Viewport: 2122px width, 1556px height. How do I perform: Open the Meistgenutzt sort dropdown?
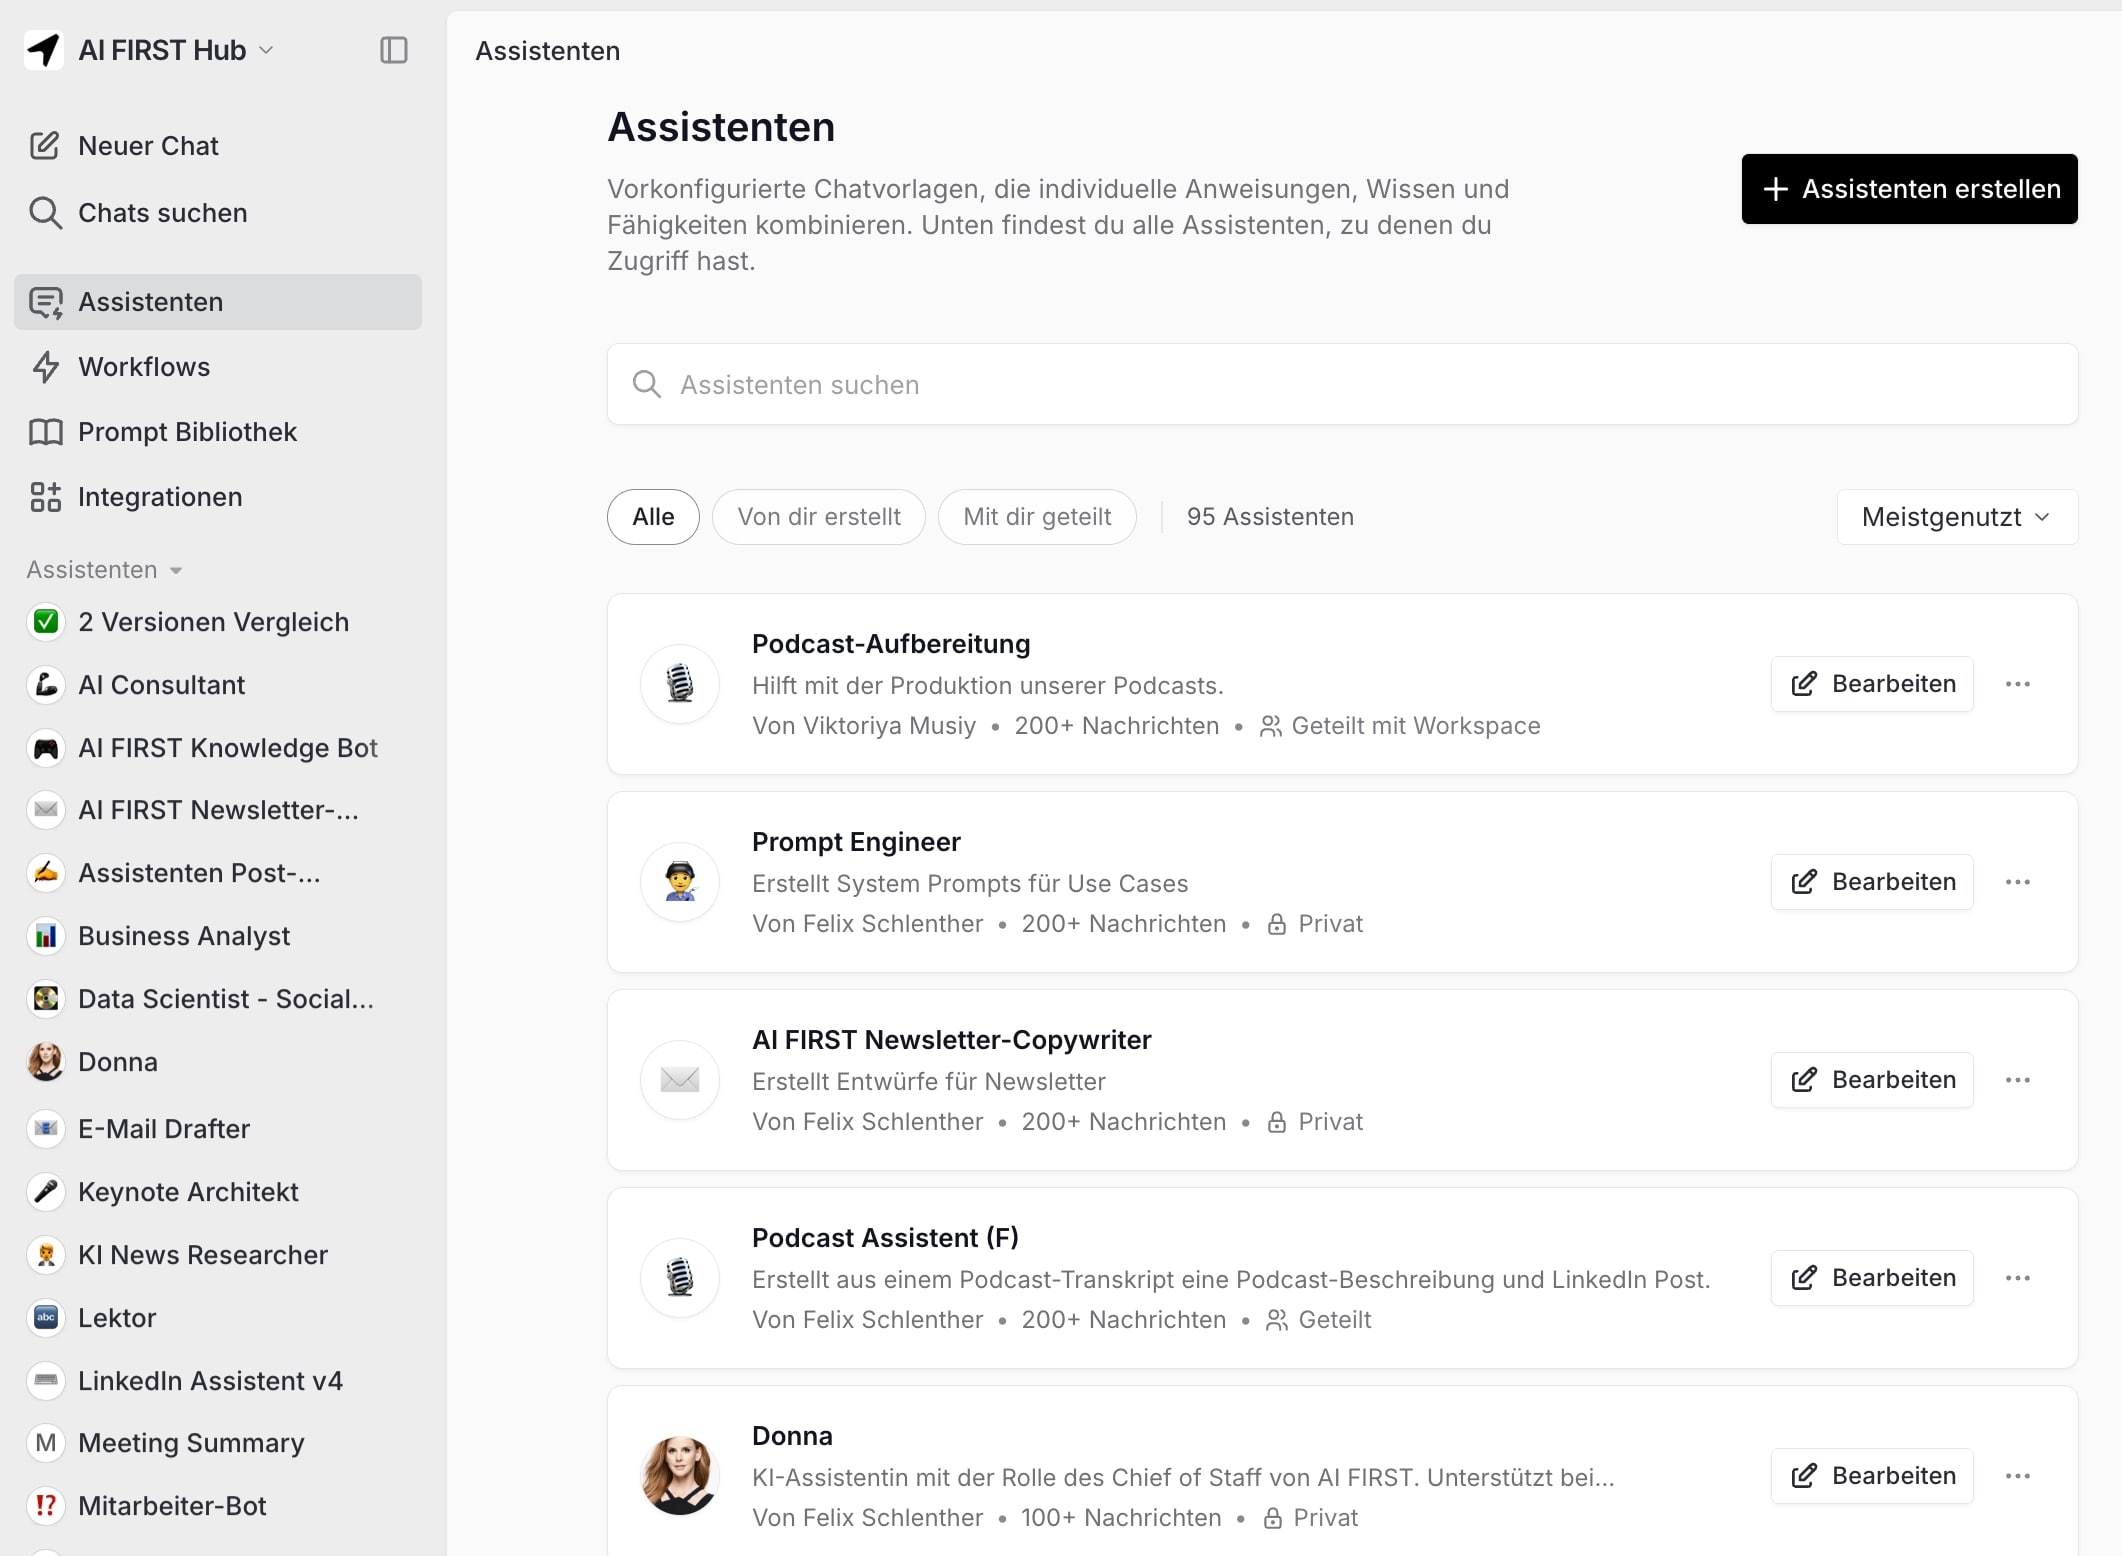point(1956,517)
